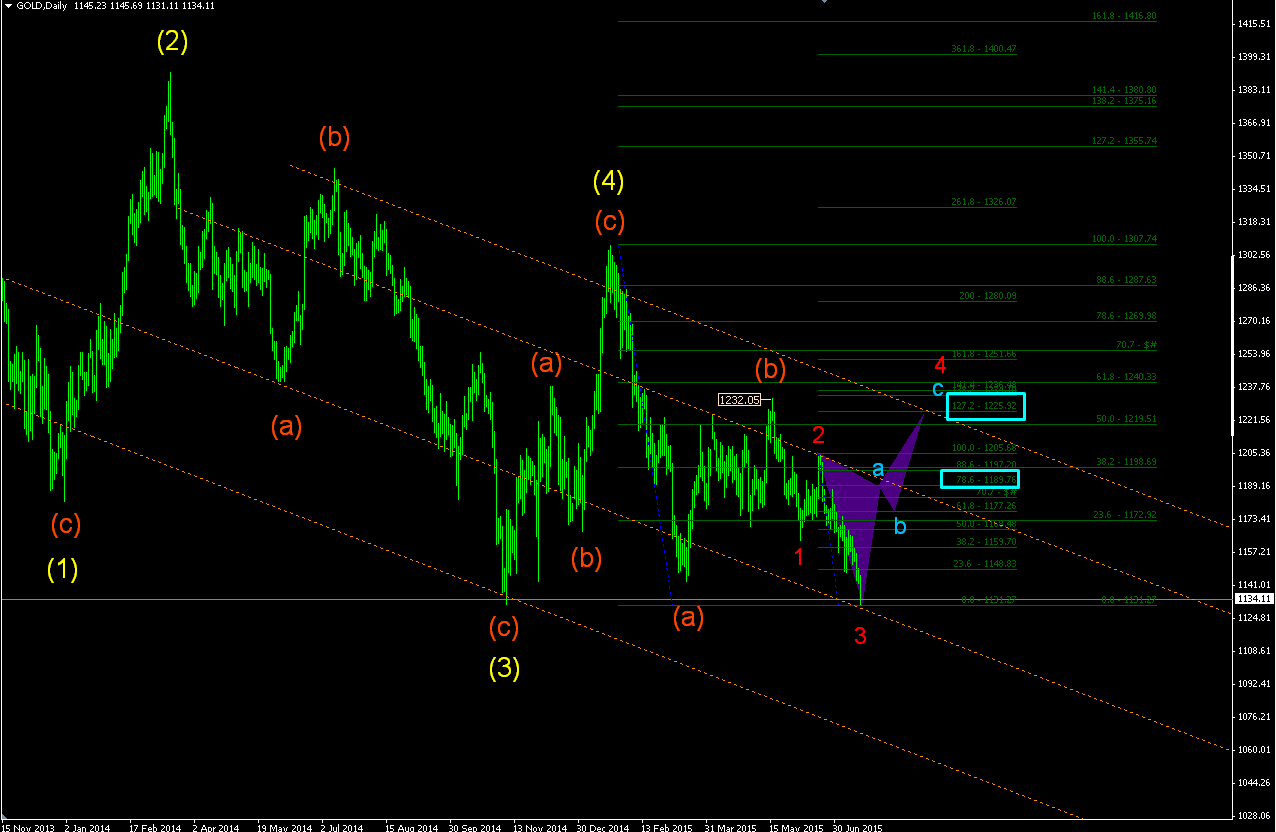Click Fibonacci level 88.6 - 1287.63
1276x832 pixels.
point(1127,280)
